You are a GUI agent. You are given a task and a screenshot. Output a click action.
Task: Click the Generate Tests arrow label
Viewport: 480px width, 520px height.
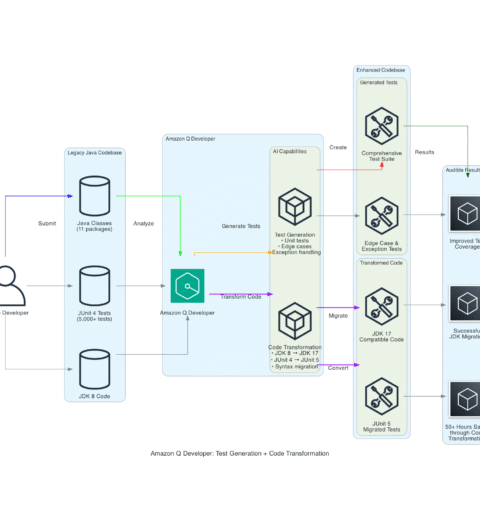(x=241, y=226)
